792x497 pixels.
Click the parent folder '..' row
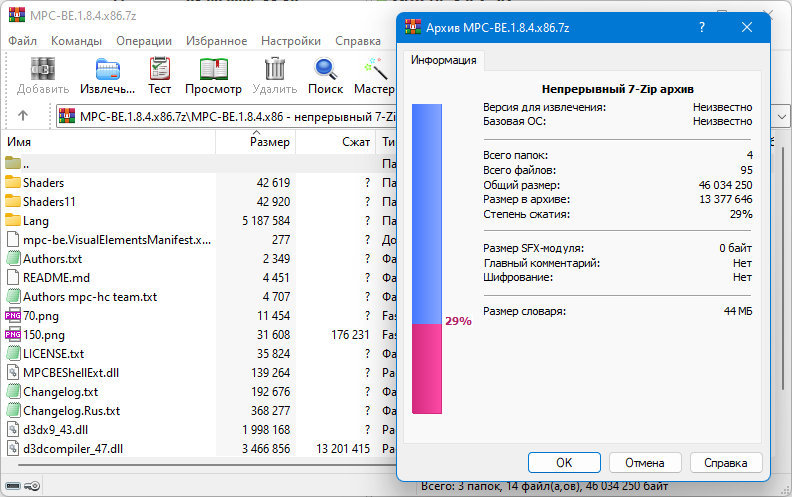(x=198, y=164)
